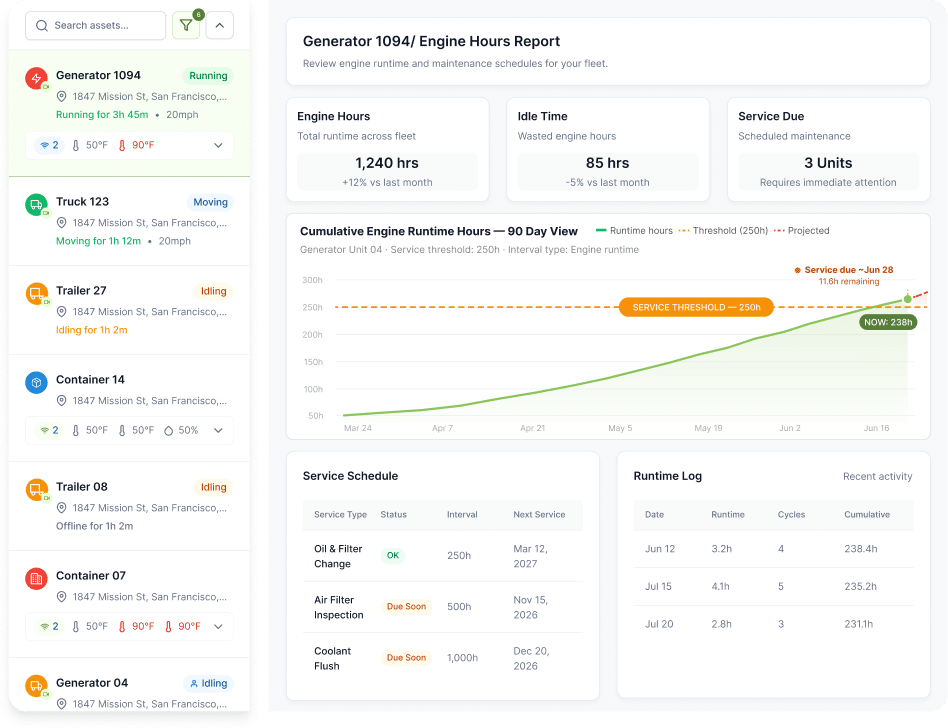Click the Service Type column header

pyautogui.click(x=340, y=515)
